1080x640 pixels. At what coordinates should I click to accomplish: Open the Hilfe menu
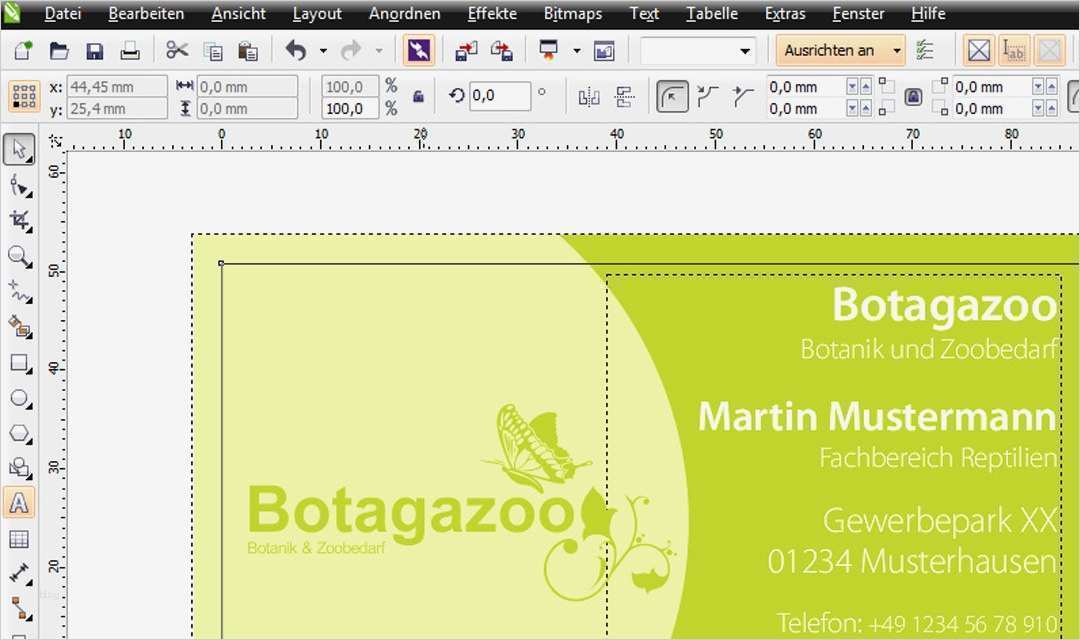(928, 13)
